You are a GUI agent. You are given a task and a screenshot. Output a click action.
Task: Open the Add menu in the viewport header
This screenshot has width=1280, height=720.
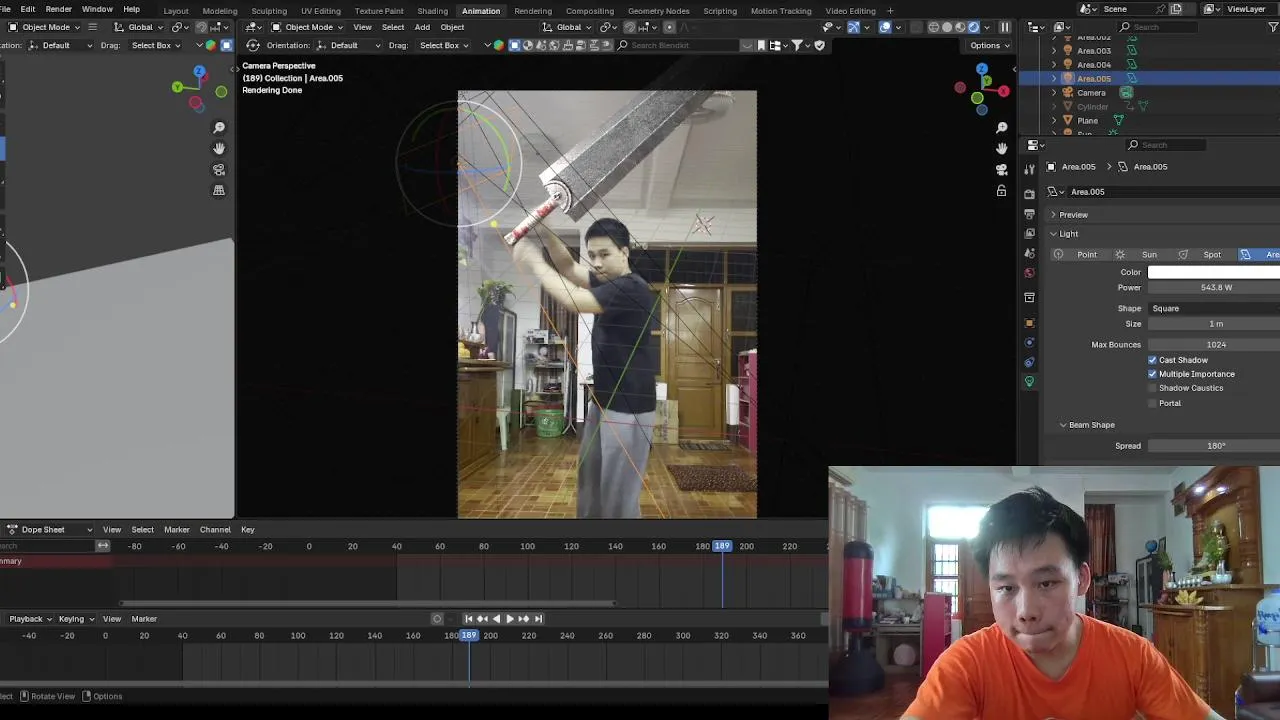pos(422,27)
